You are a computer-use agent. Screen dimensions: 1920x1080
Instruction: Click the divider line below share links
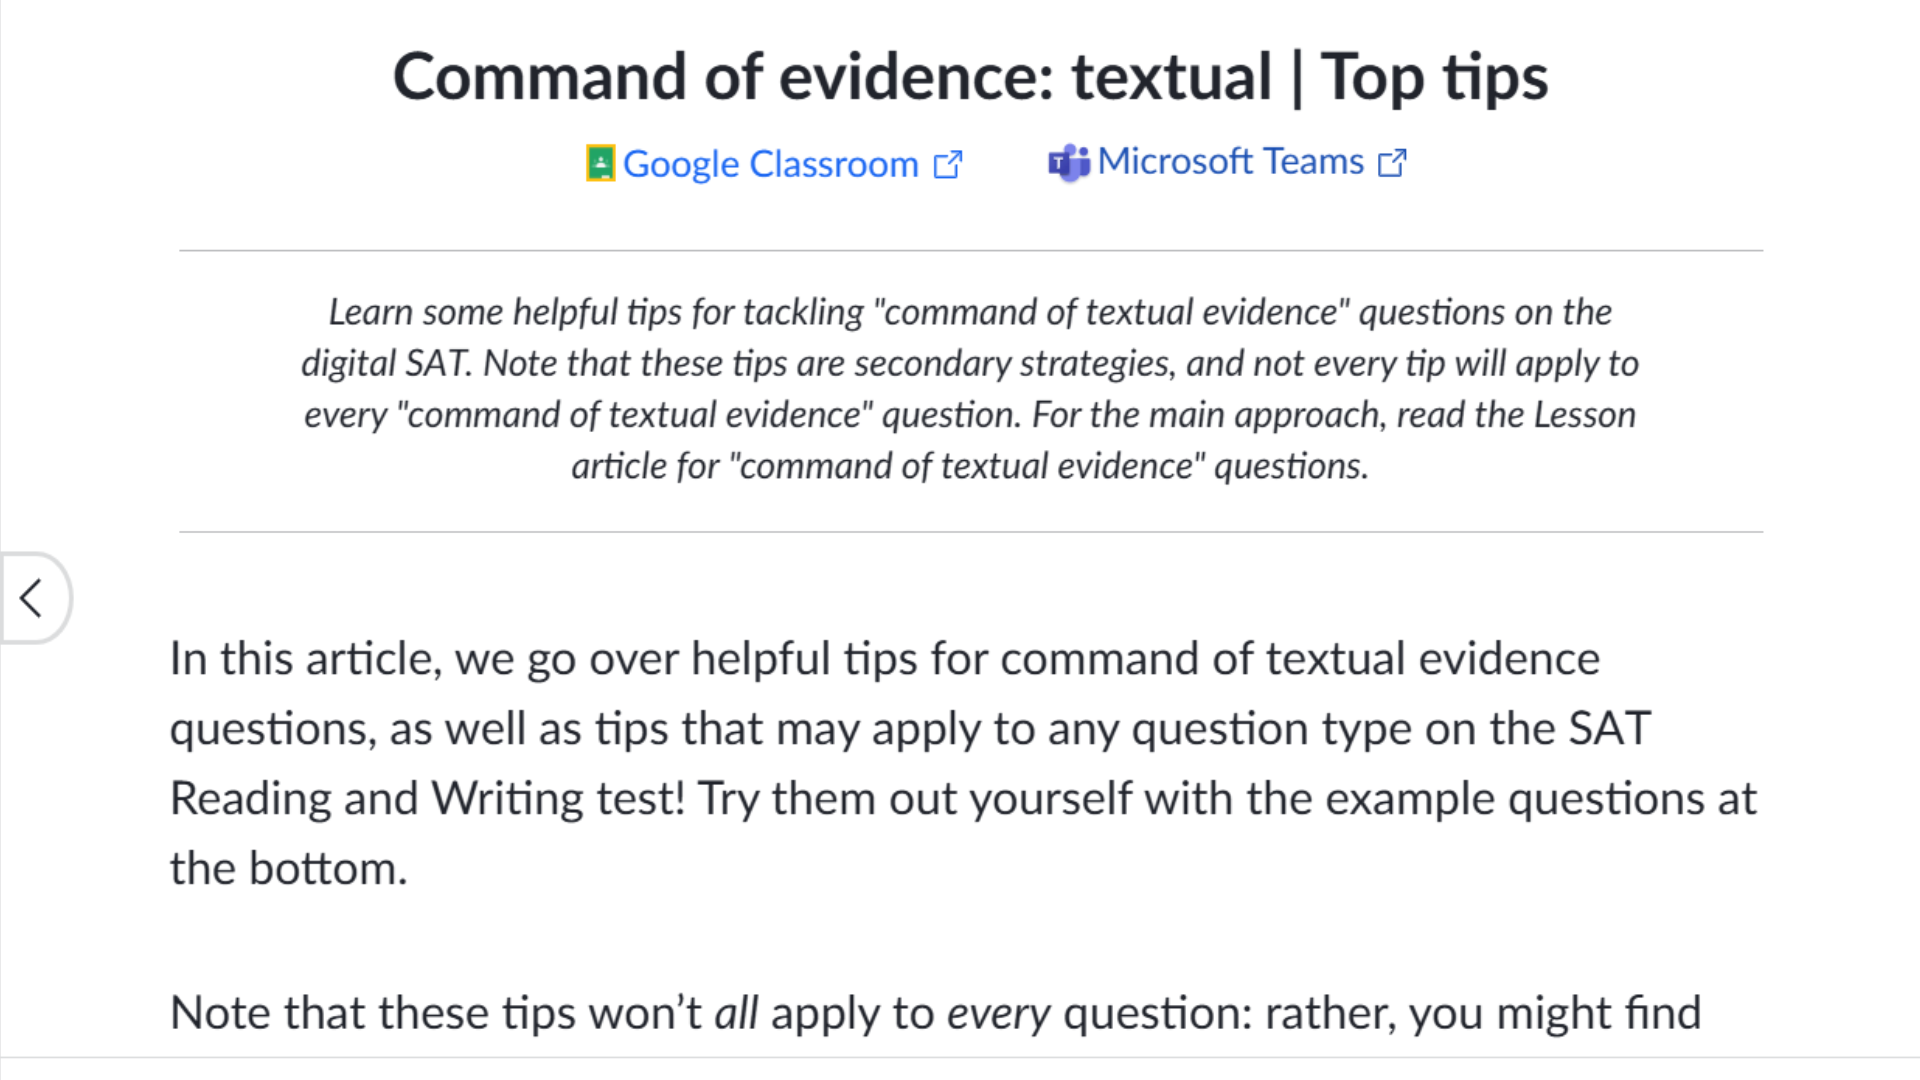[970, 250]
